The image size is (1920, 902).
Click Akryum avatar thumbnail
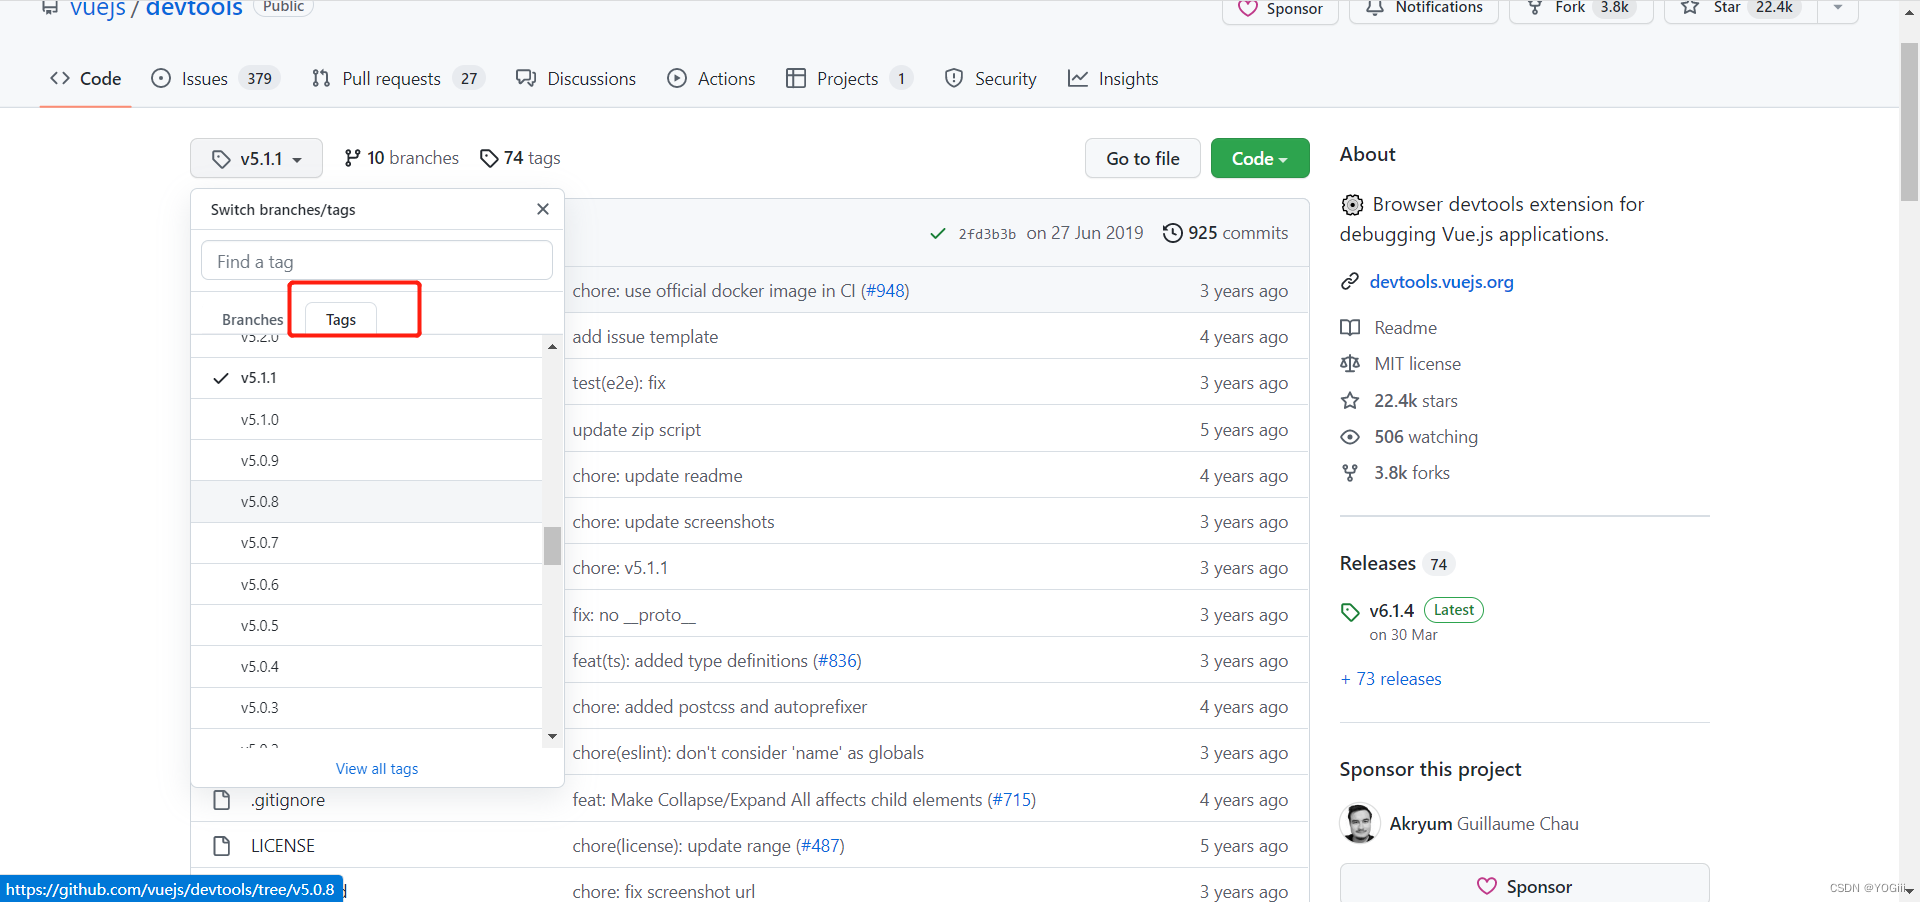click(1359, 823)
